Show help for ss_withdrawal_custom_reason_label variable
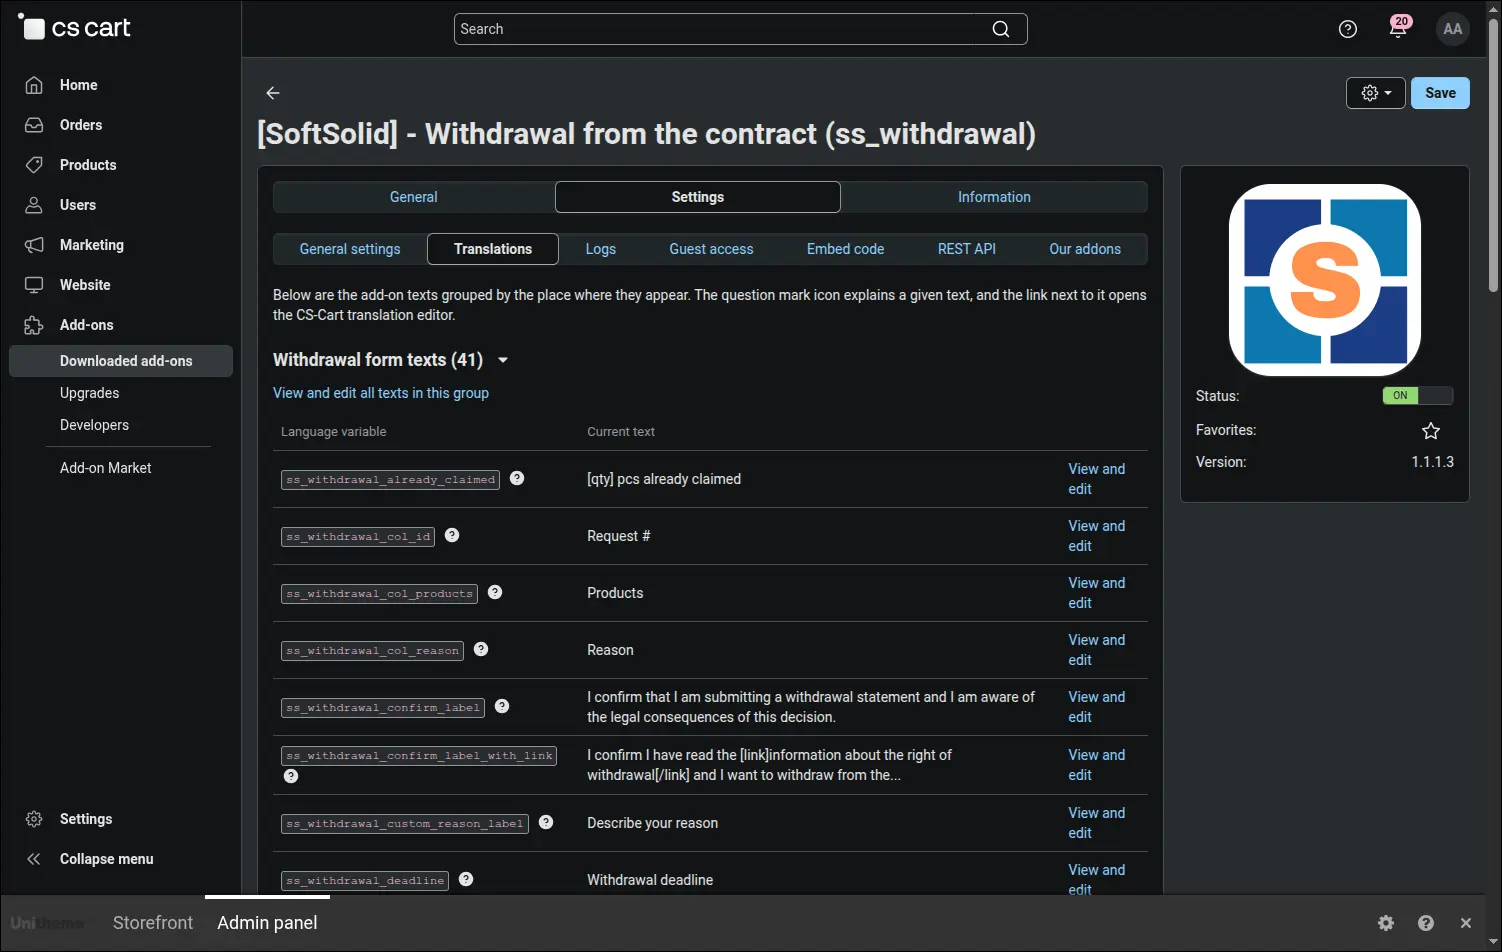 tap(546, 822)
